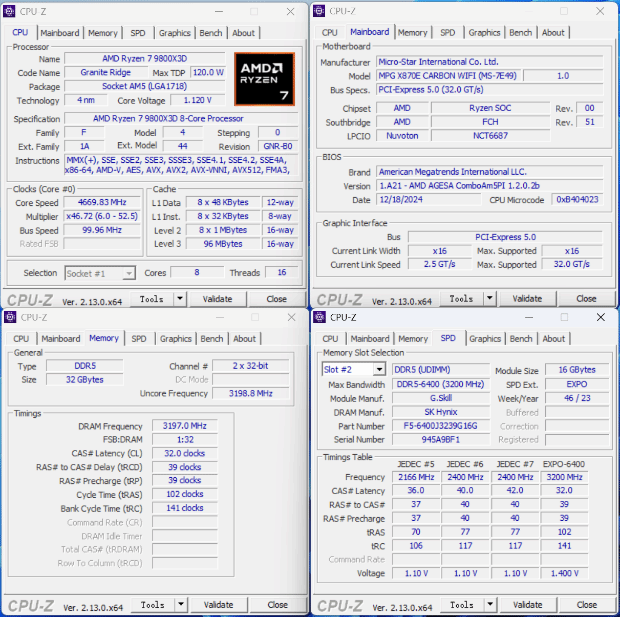
Task: Open Memory tab in top-left CPU window
Action: [x=103, y=33]
